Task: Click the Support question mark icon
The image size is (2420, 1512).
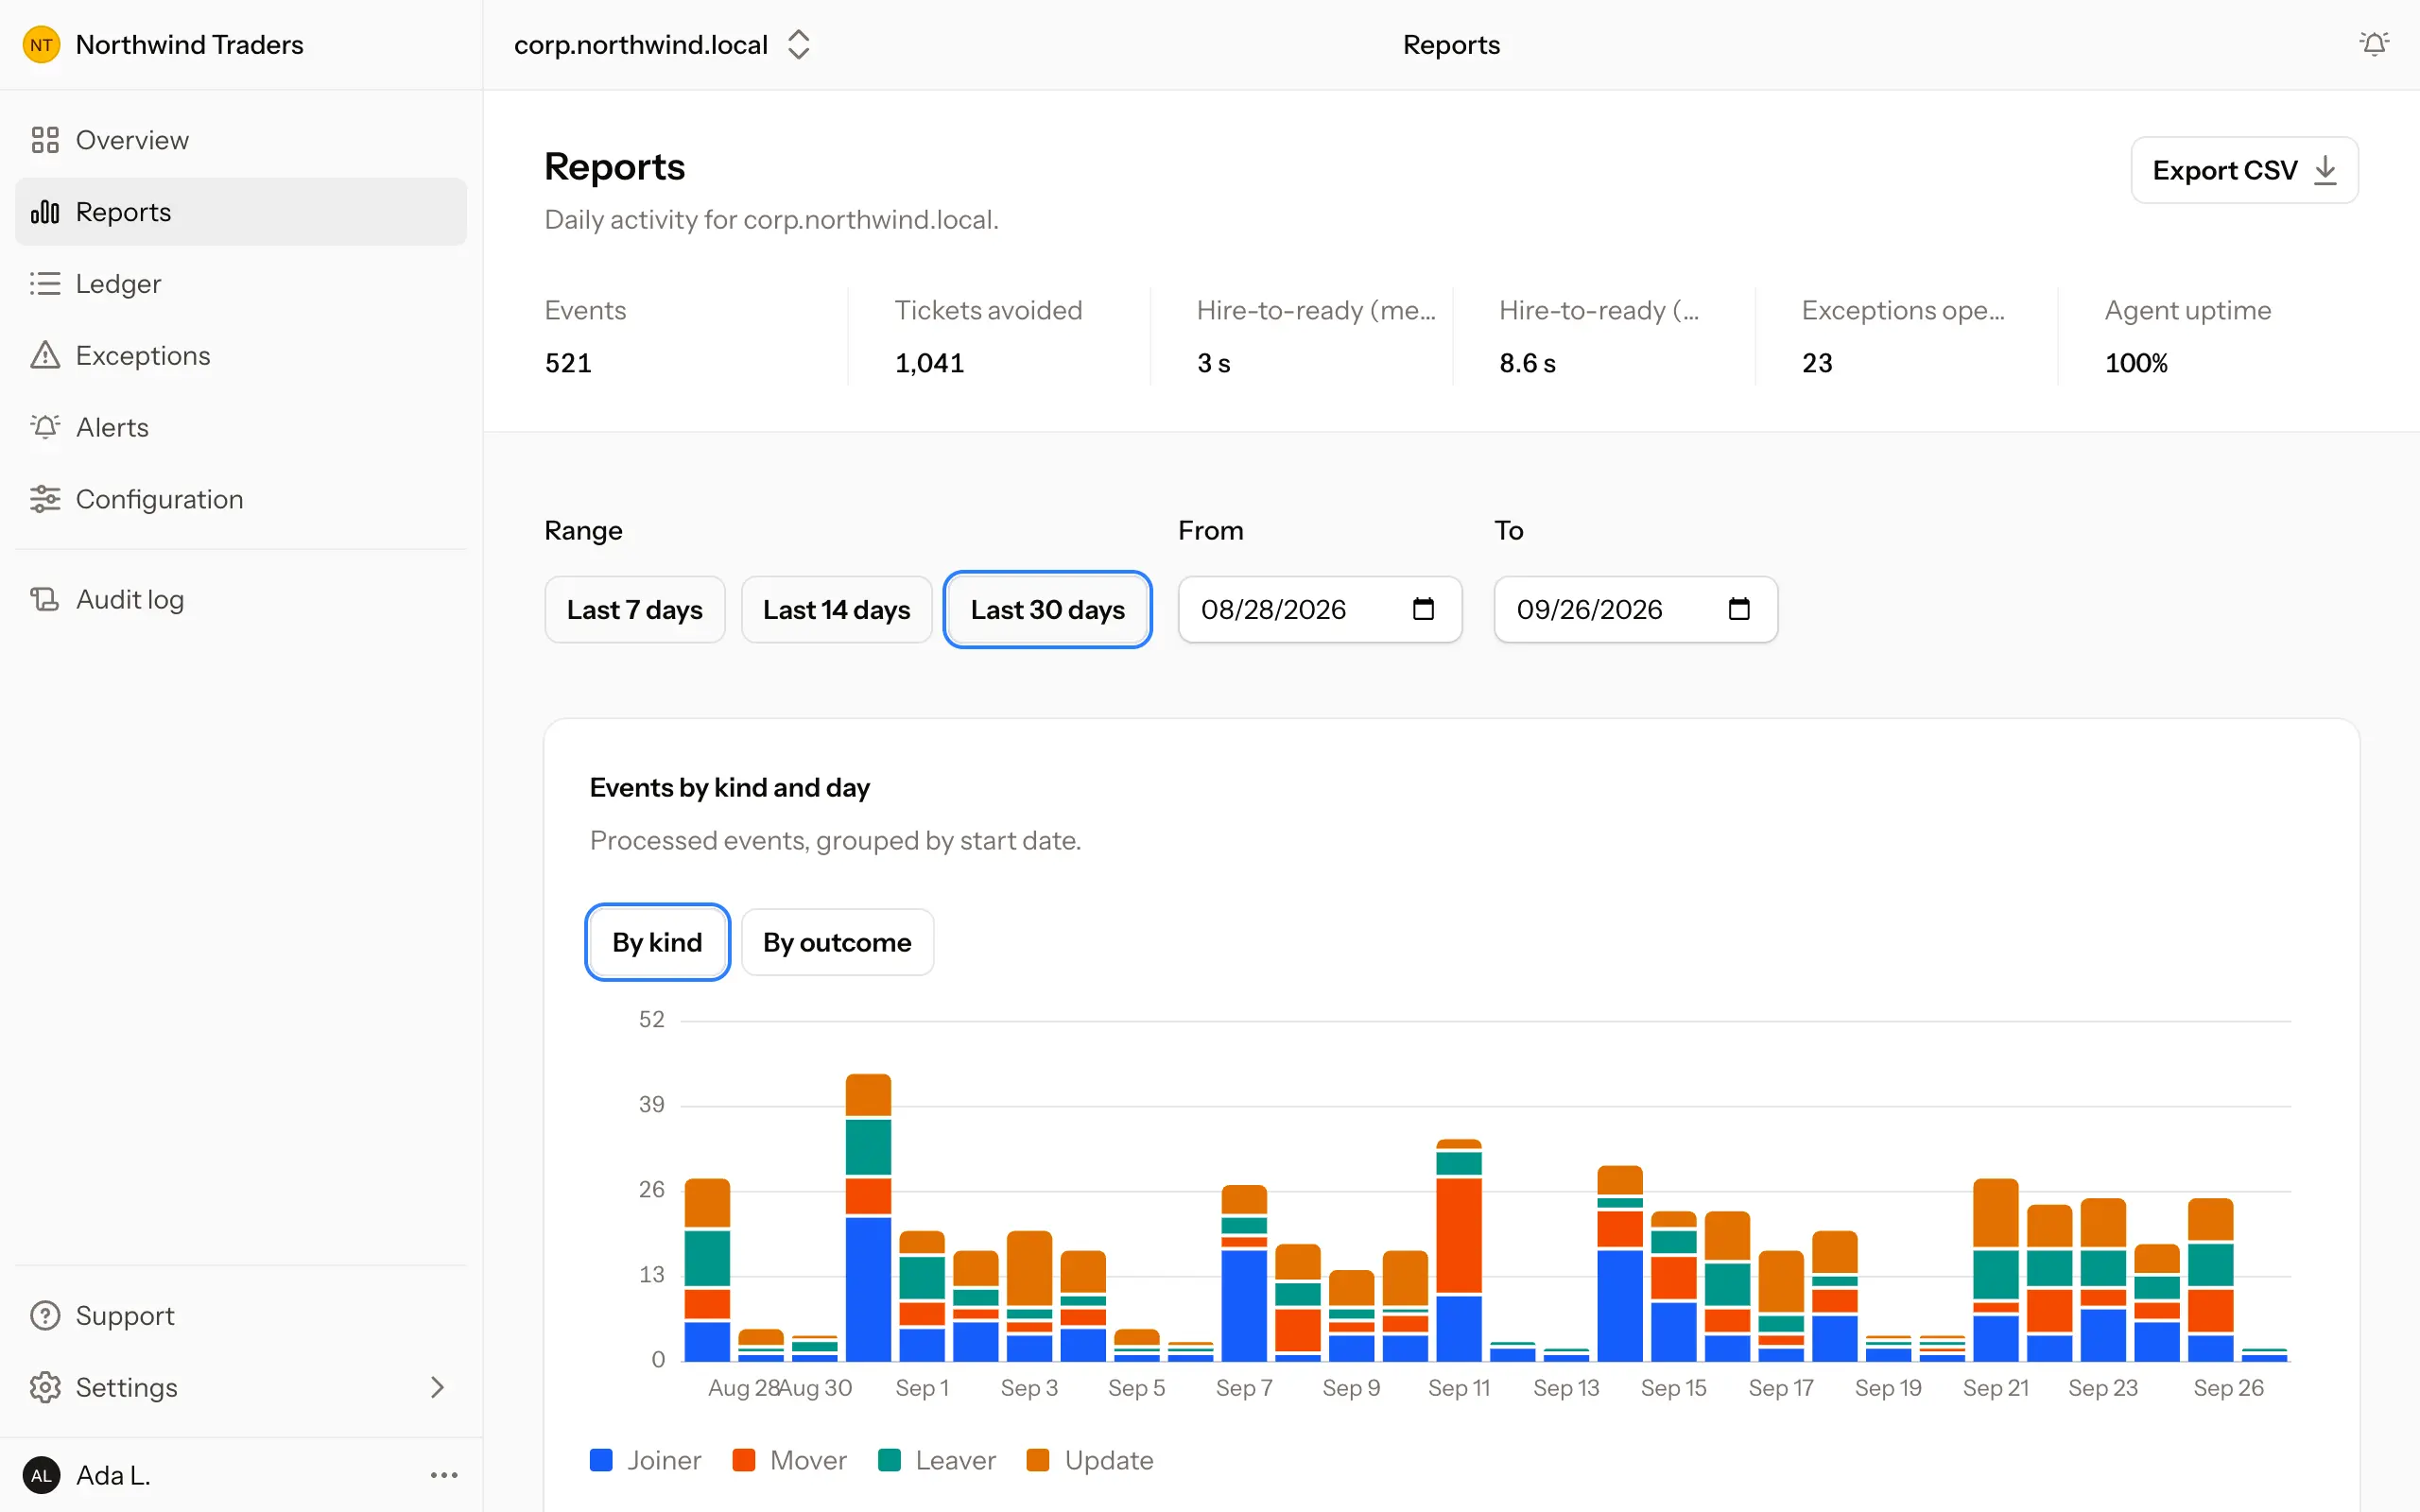Action: pyautogui.click(x=45, y=1315)
